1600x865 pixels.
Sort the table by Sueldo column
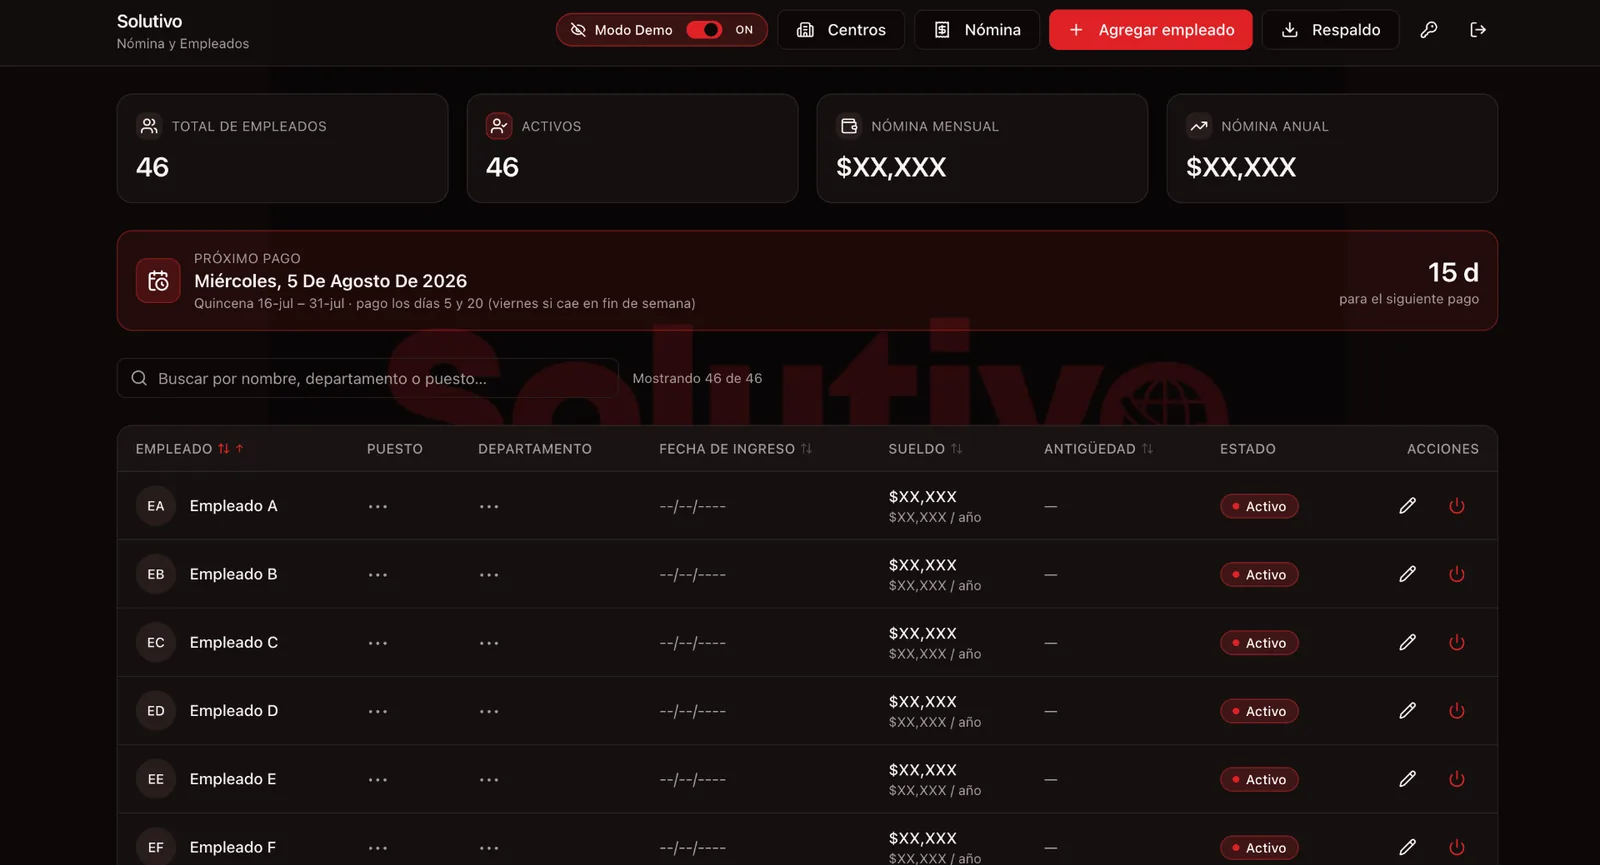click(x=925, y=449)
